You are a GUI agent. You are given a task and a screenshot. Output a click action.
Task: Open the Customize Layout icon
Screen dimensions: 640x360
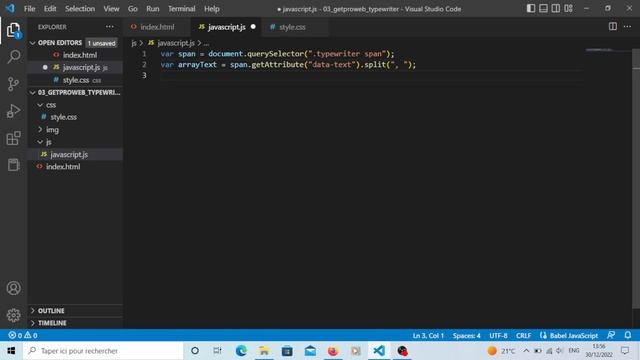tap(569, 9)
